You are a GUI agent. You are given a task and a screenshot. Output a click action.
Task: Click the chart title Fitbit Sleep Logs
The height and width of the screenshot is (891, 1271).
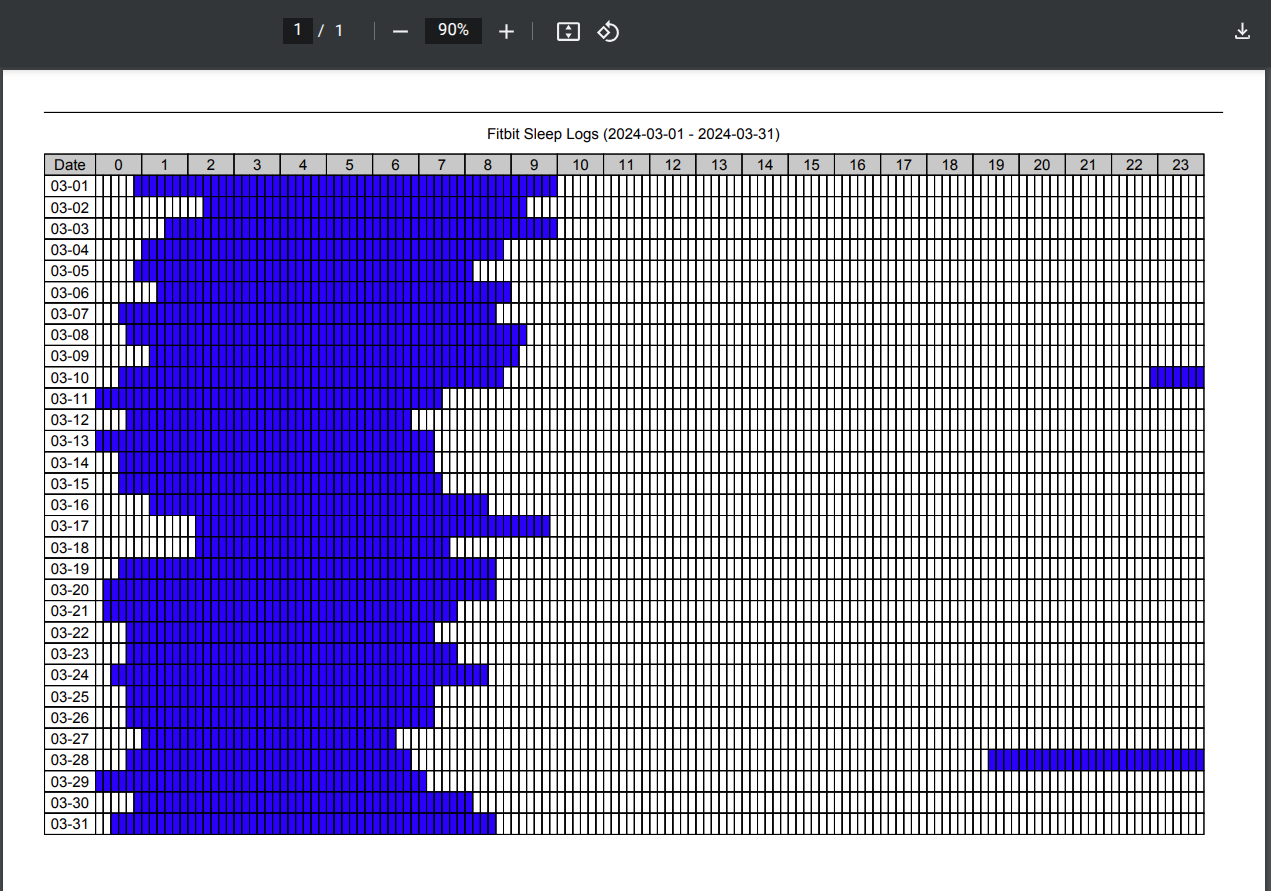632,133
